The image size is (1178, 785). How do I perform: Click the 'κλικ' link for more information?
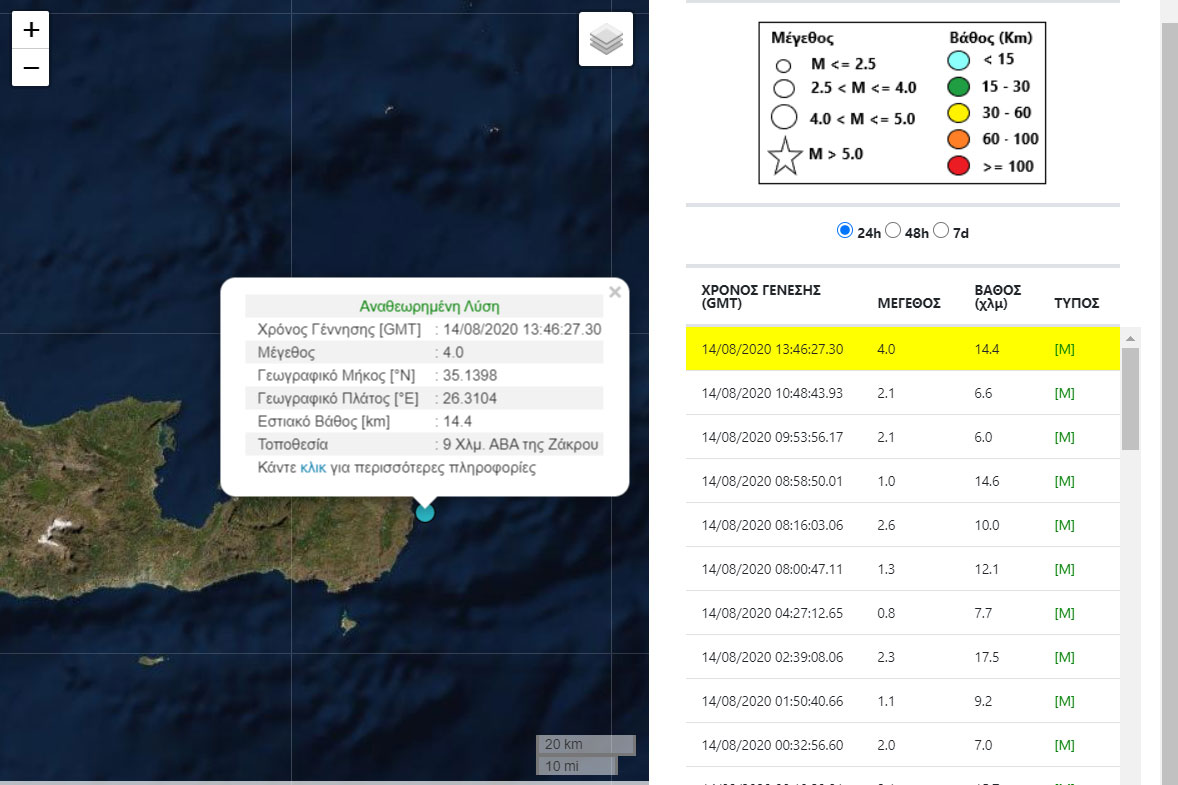coord(313,468)
